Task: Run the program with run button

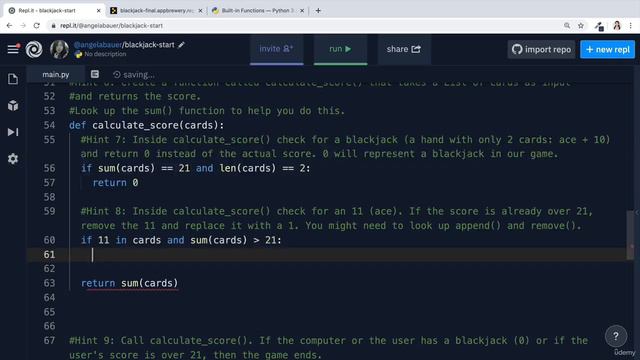Action: click(340, 49)
